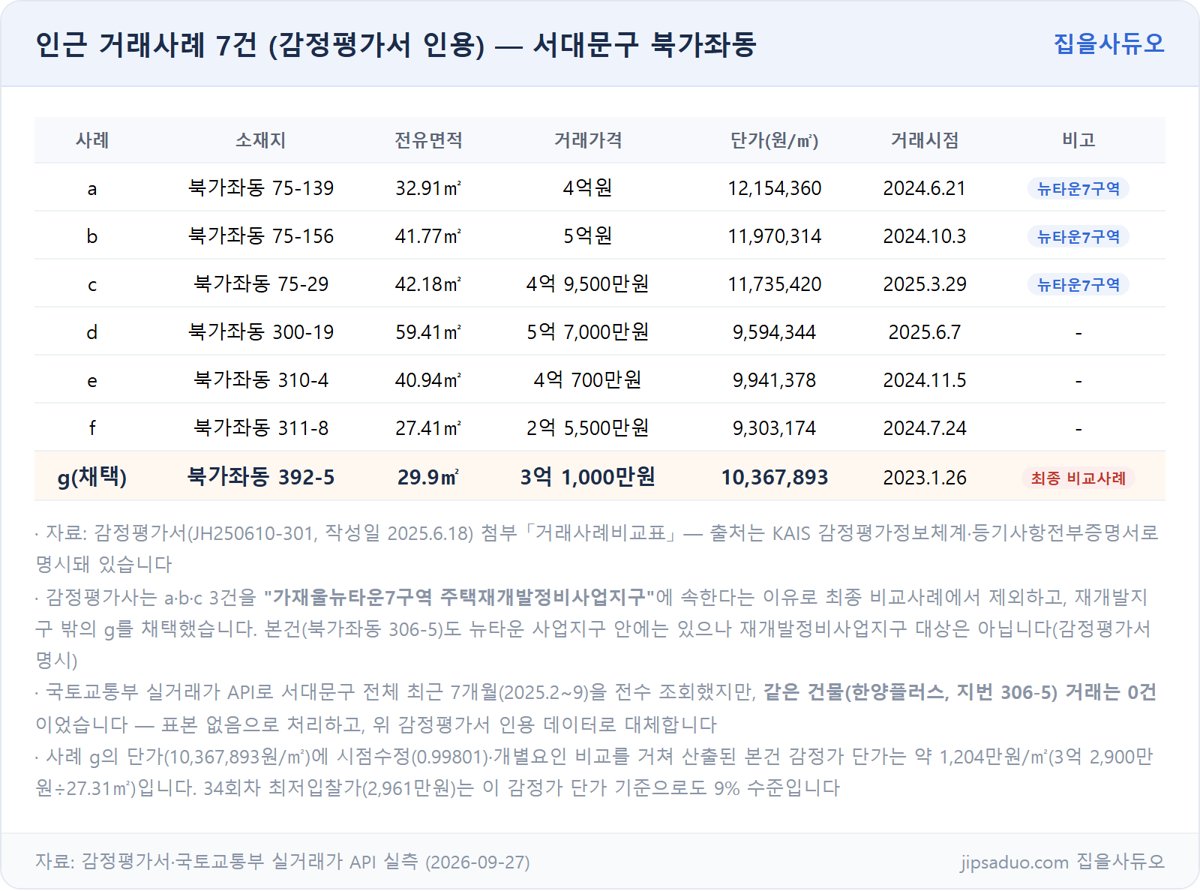The height and width of the screenshot is (891, 1200).
Task: Select the 소재지 column header
Action: [x=261, y=140]
